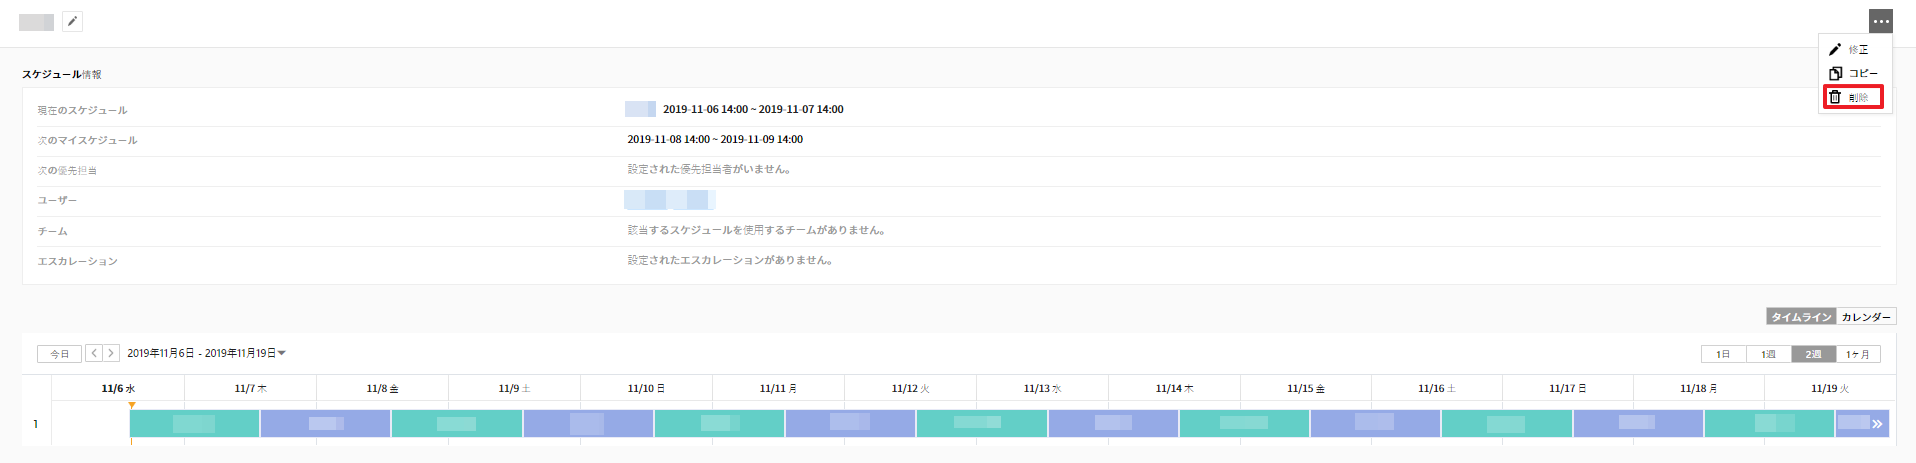1916x463 pixels.
Task: Open the three-dot more options menu
Action: pos(1880,21)
